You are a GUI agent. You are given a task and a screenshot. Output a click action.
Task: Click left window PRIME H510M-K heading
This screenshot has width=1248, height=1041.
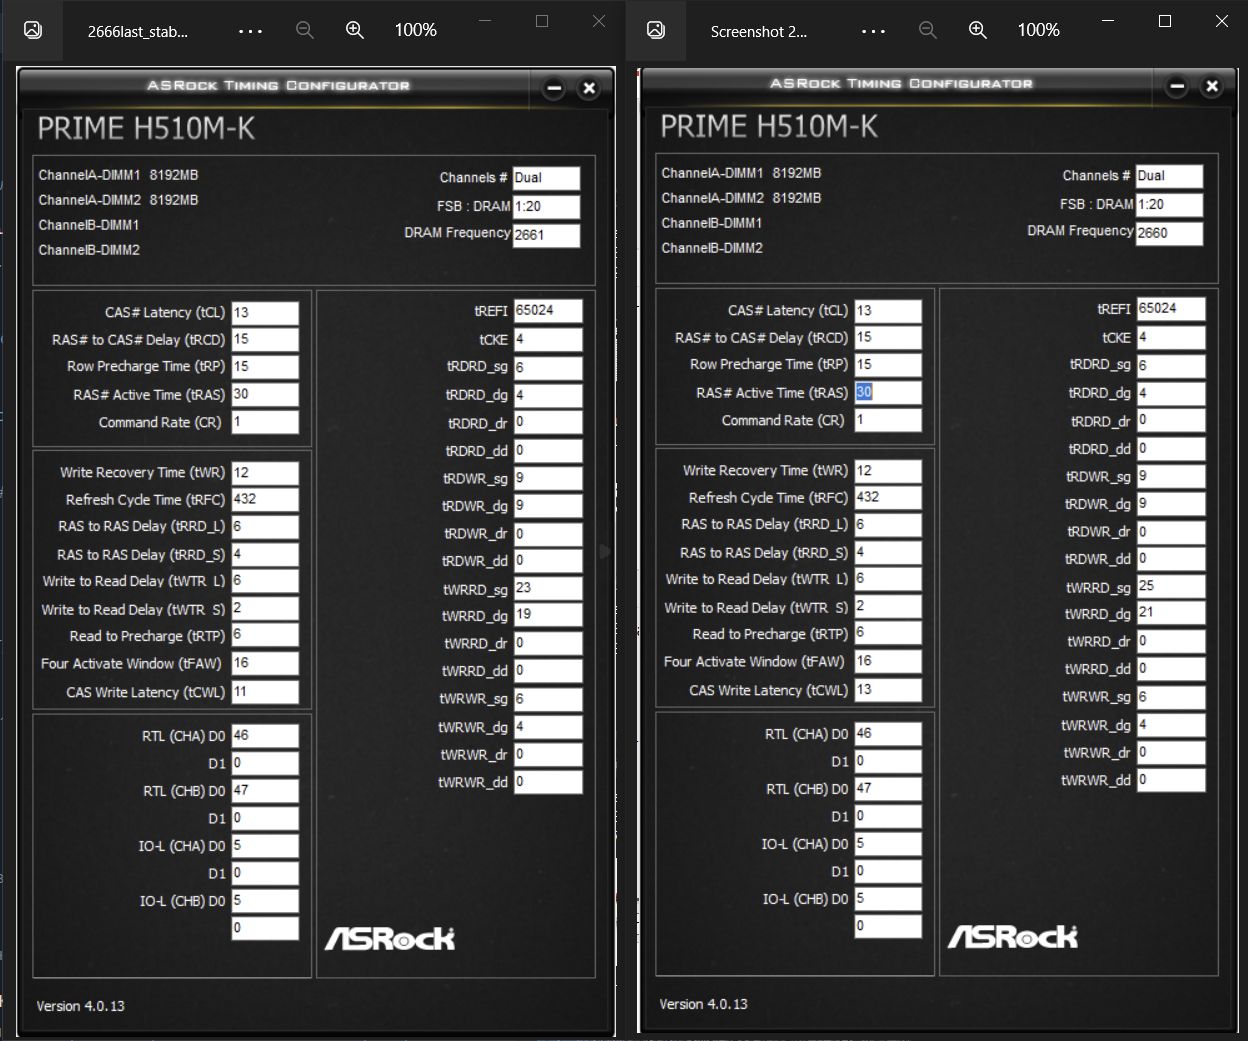tap(146, 128)
